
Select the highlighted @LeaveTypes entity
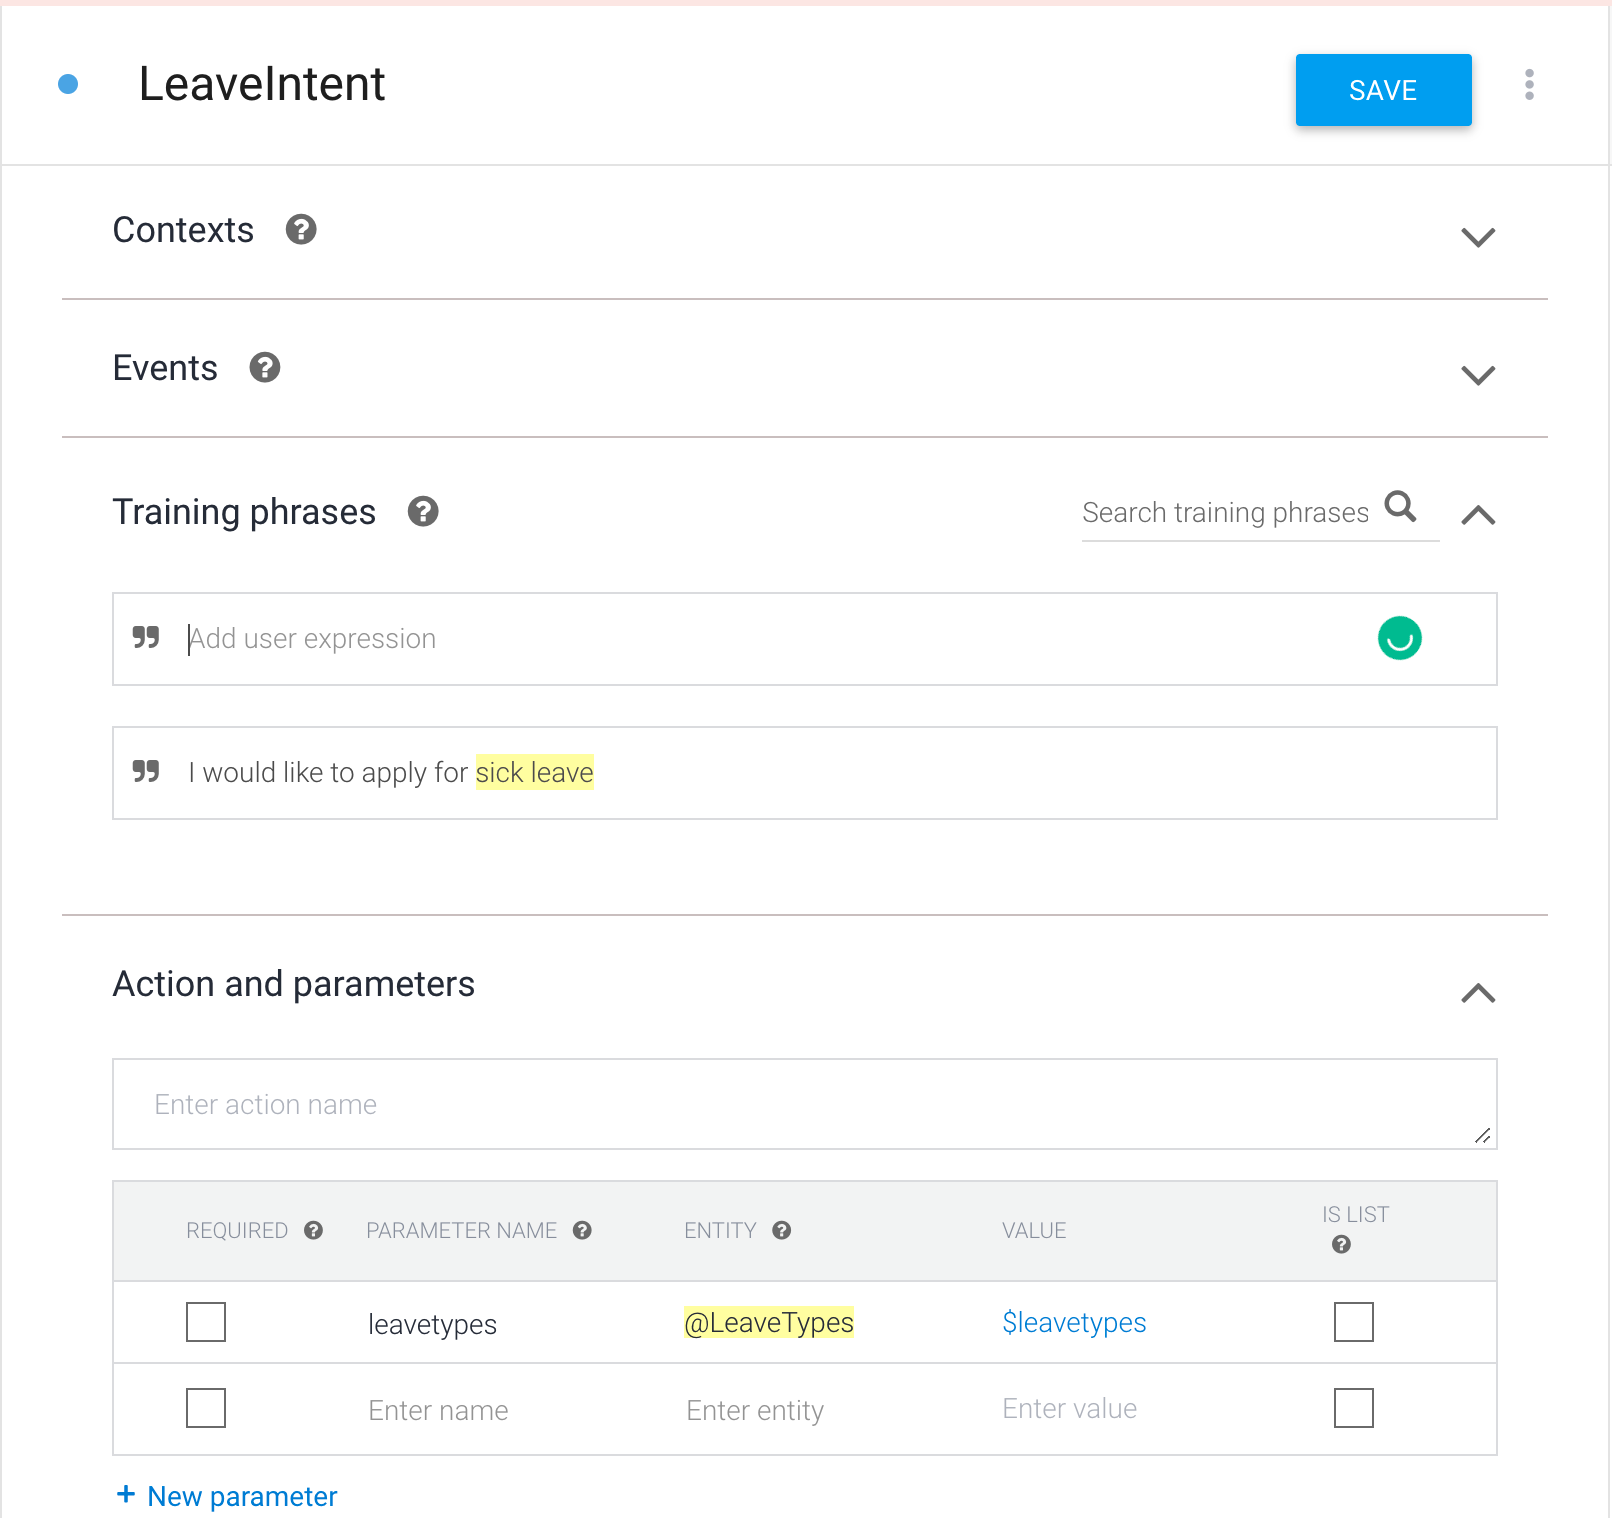point(768,1322)
